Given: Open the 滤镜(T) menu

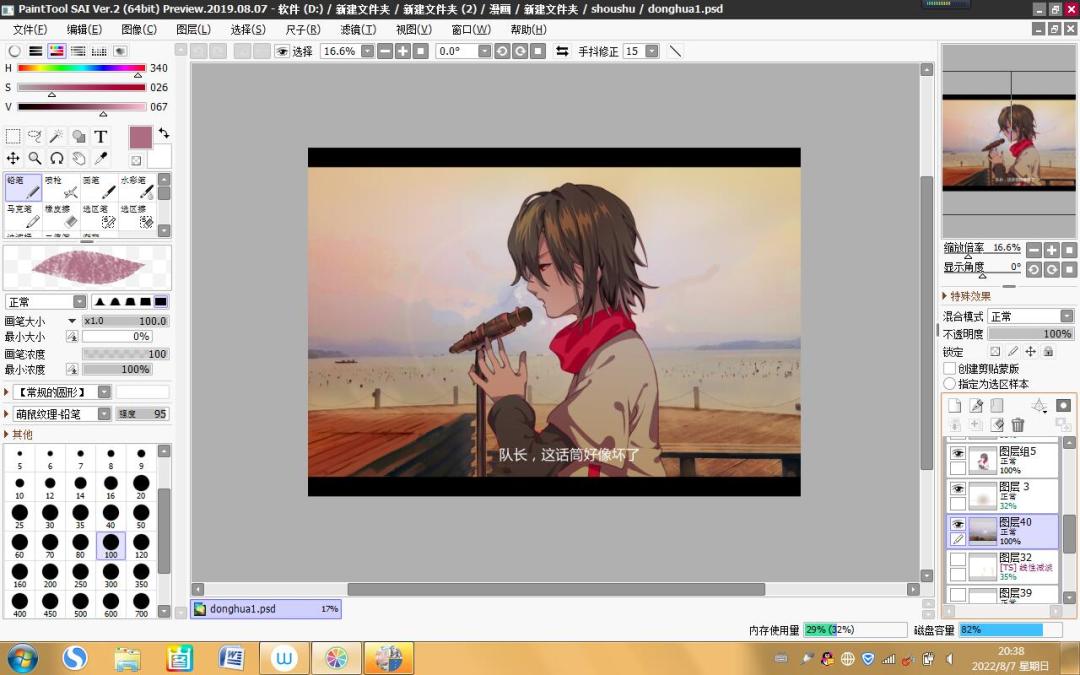Looking at the screenshot, I should point(358,30).
